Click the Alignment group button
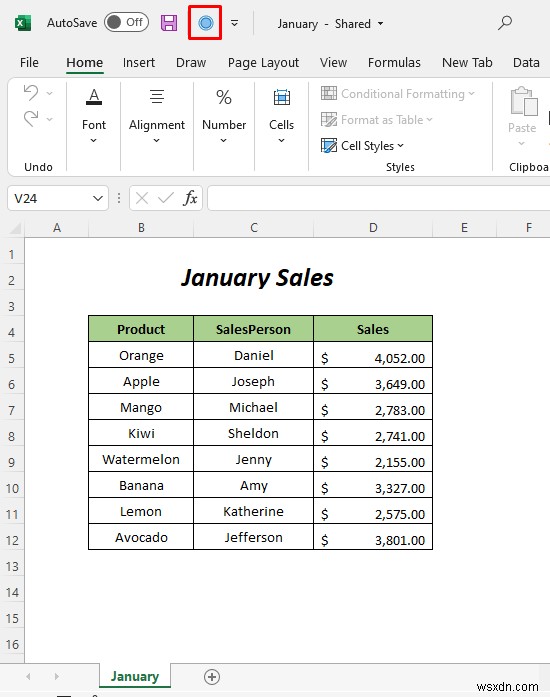The width and height of the screenshot is (550, 697). click(x=157, y=115)
